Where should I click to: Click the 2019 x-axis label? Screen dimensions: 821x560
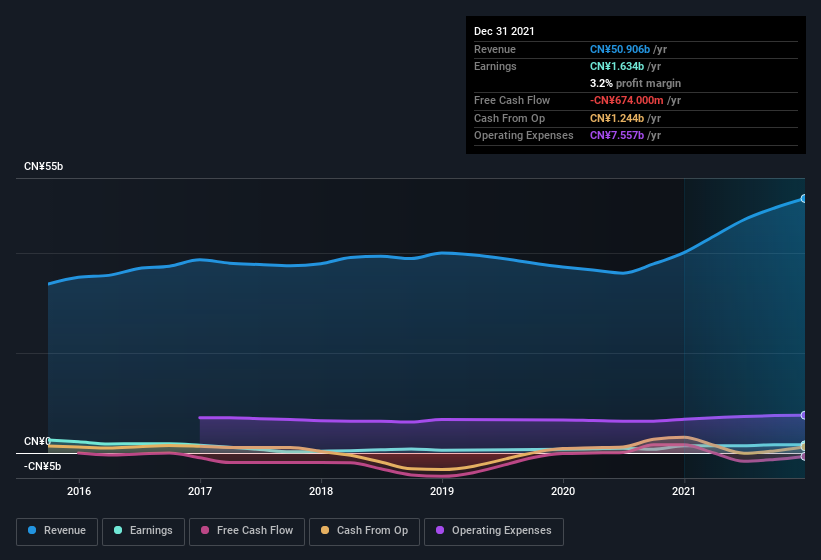click(442, 491)
